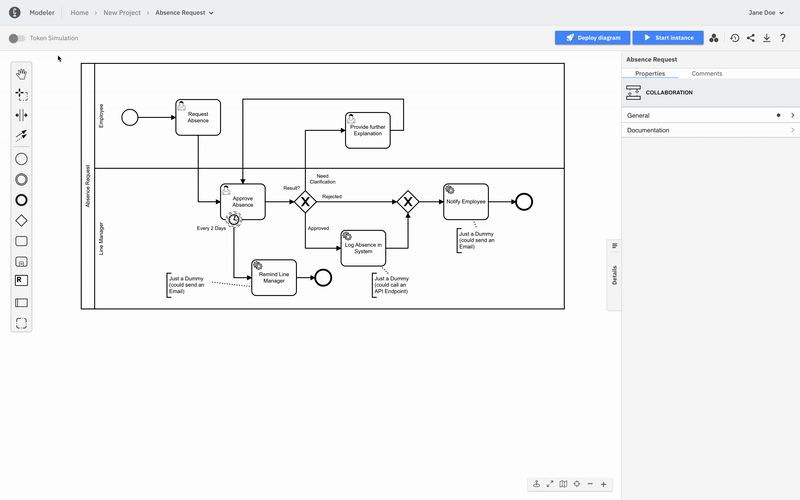800x500 pixels.
Task: Enable Token Simulation switch
Action: (x=16, y=38)
